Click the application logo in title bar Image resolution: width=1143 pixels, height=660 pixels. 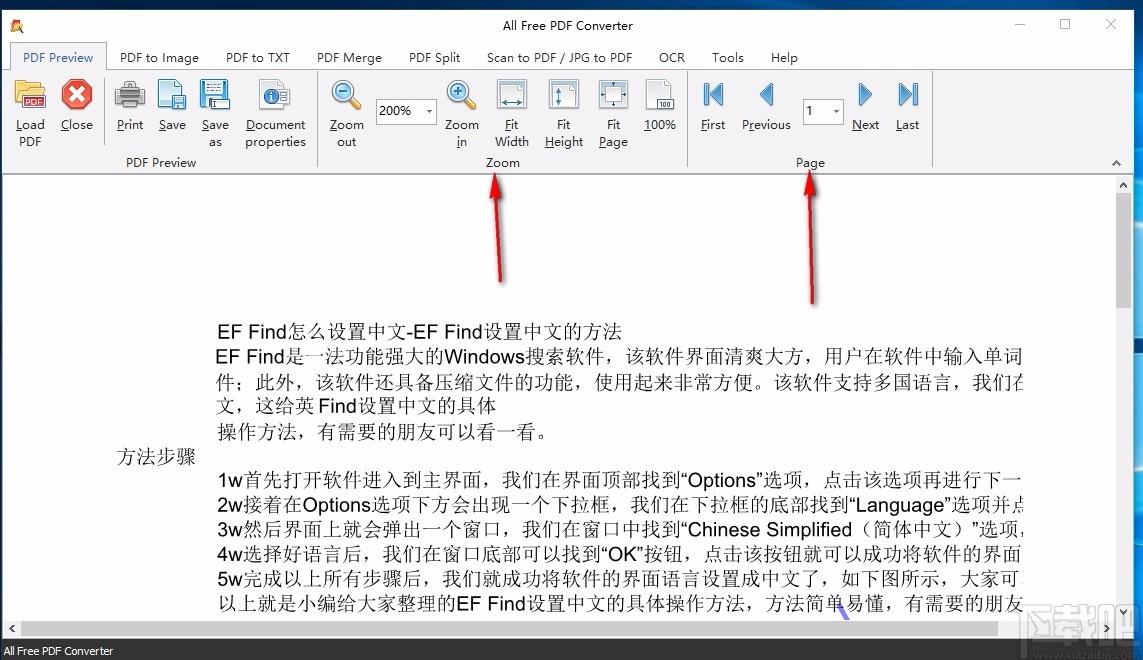[x=17, y=26]
